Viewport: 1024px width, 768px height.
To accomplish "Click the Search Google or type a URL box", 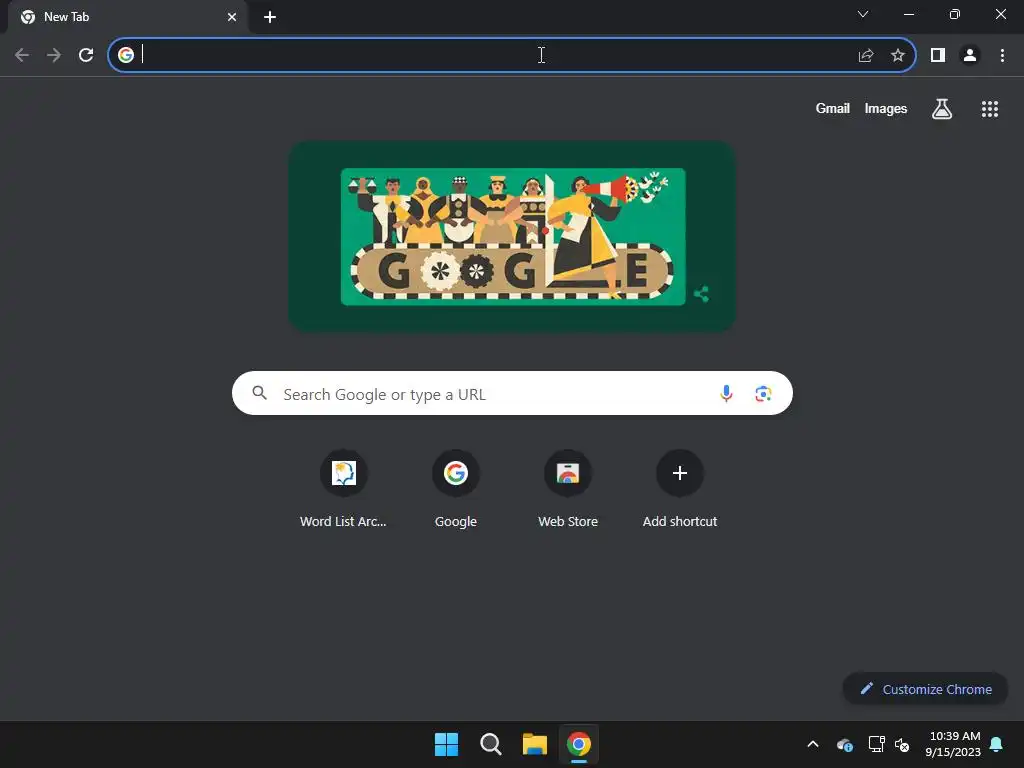I will point(512,393).
